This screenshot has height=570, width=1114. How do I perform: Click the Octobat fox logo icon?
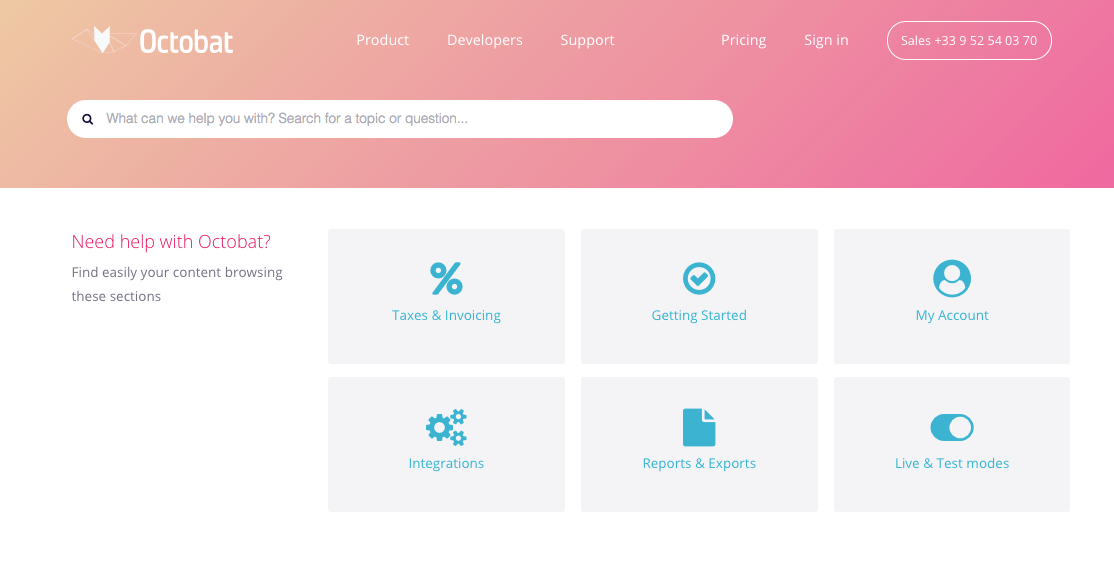[101, 40]
